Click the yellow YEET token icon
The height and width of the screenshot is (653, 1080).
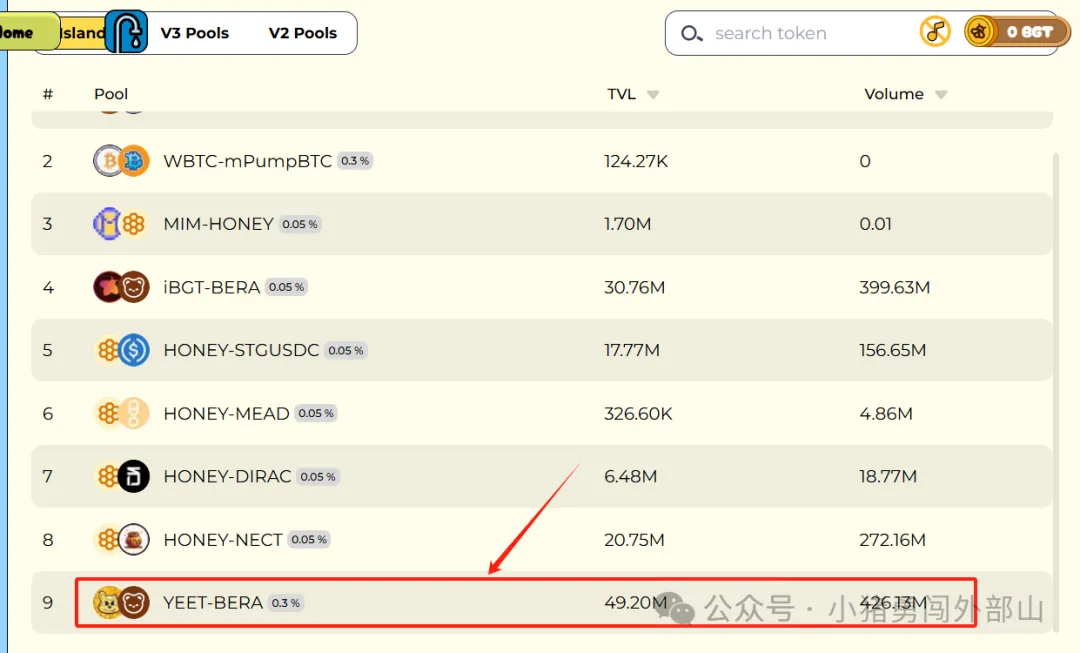click(108, 603)
